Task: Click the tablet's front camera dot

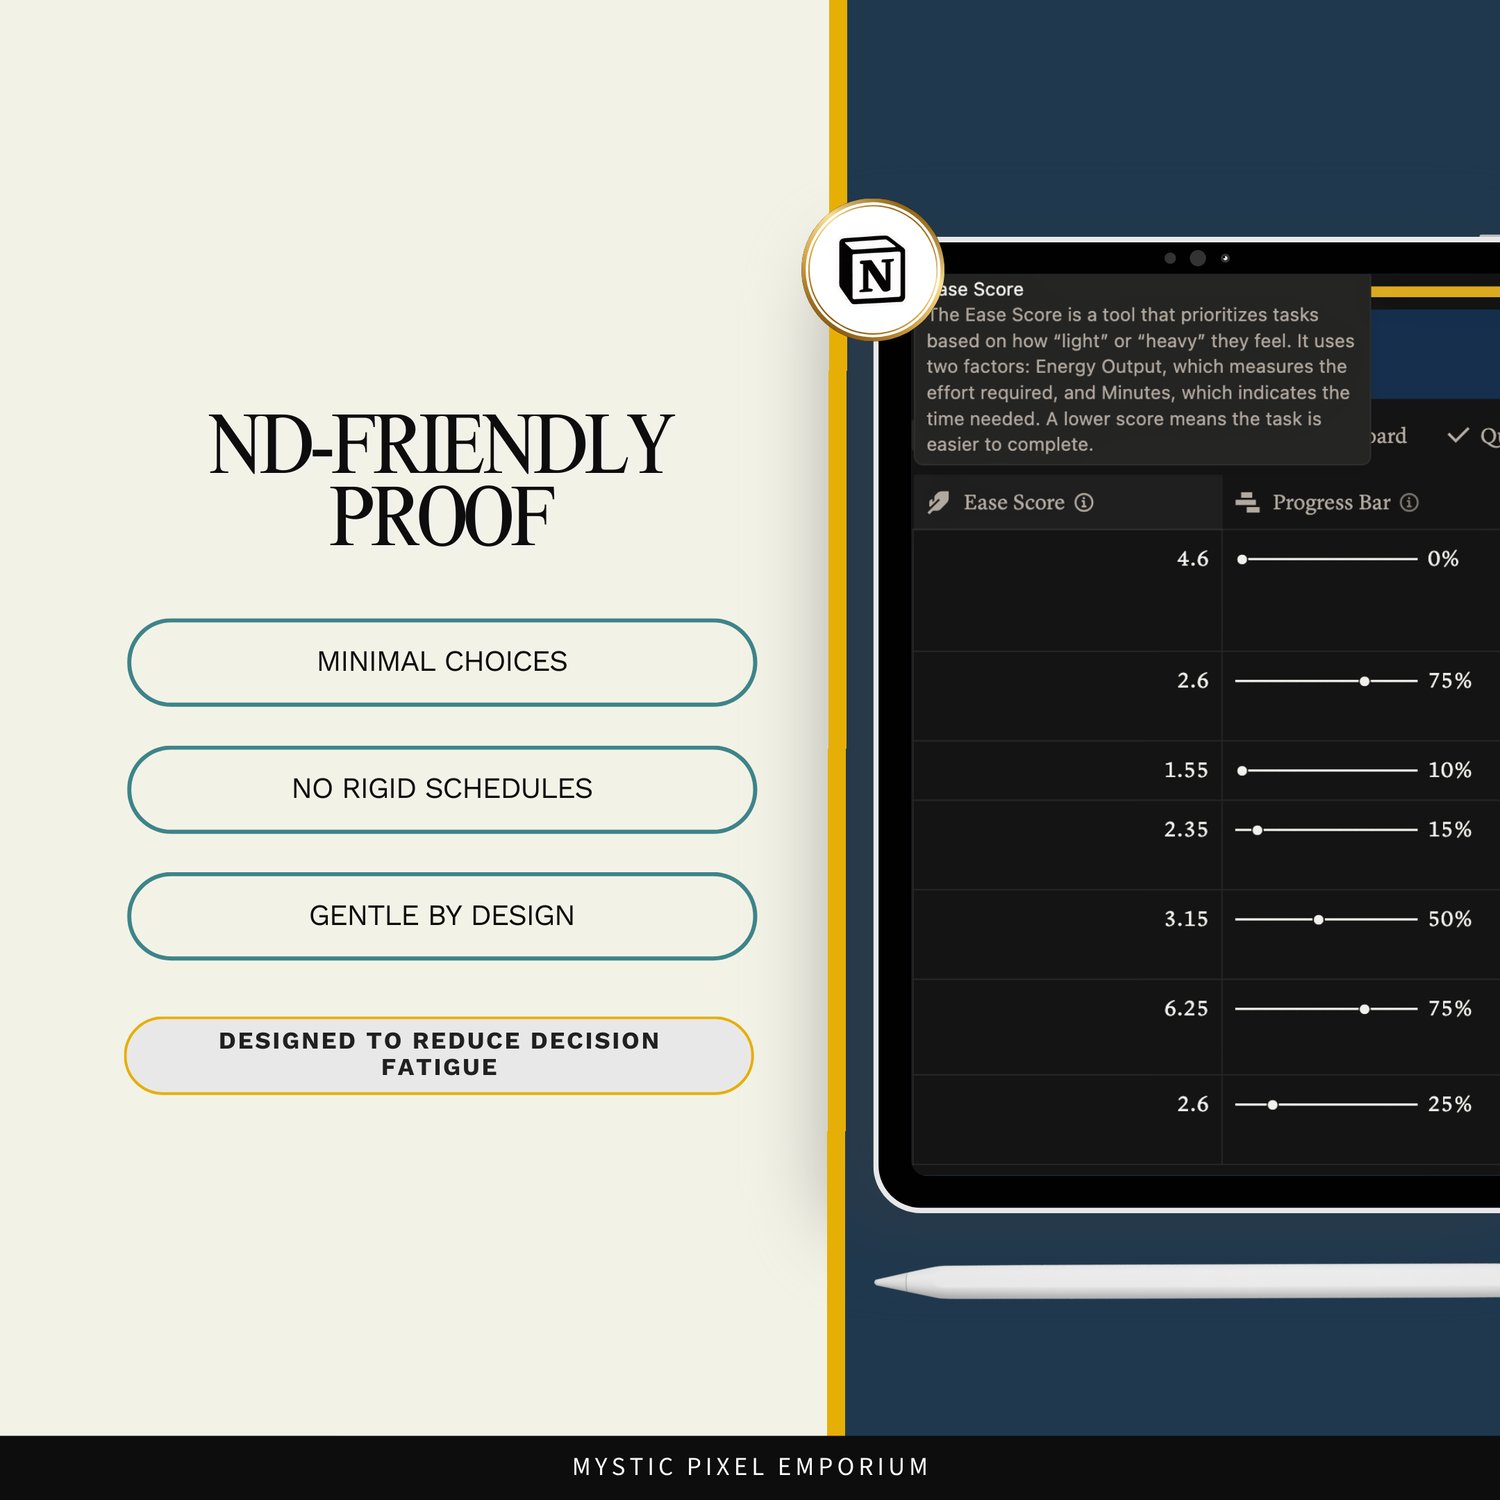Action: coord(1196,258)
